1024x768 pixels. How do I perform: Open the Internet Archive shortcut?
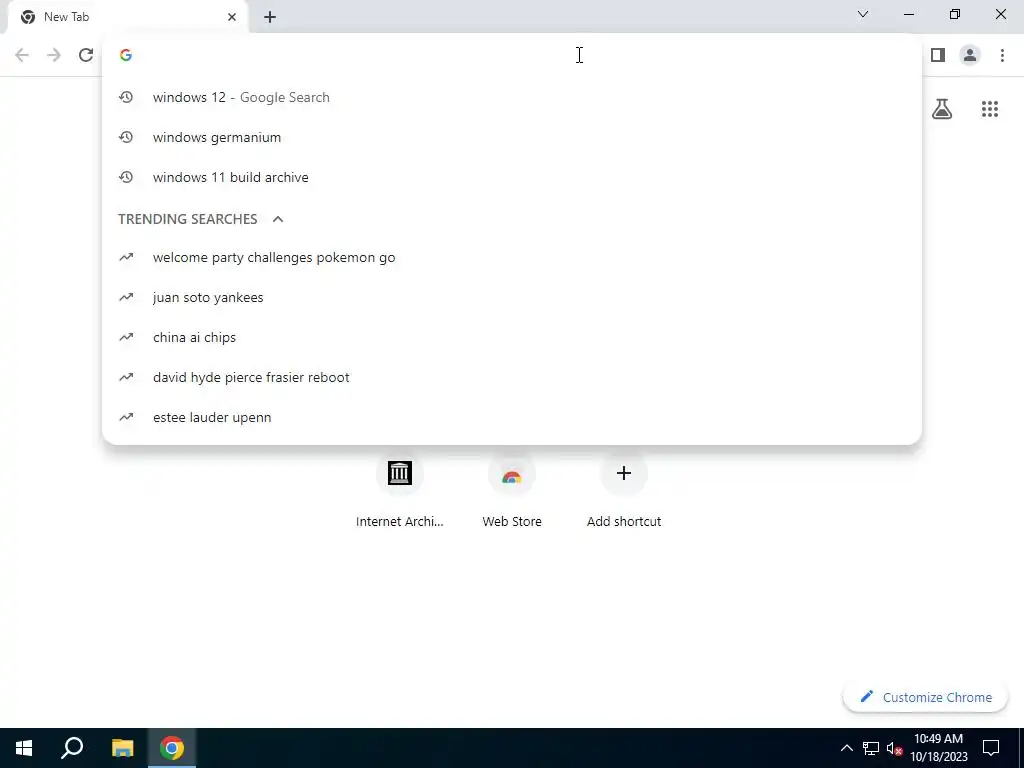pos(400,491)
